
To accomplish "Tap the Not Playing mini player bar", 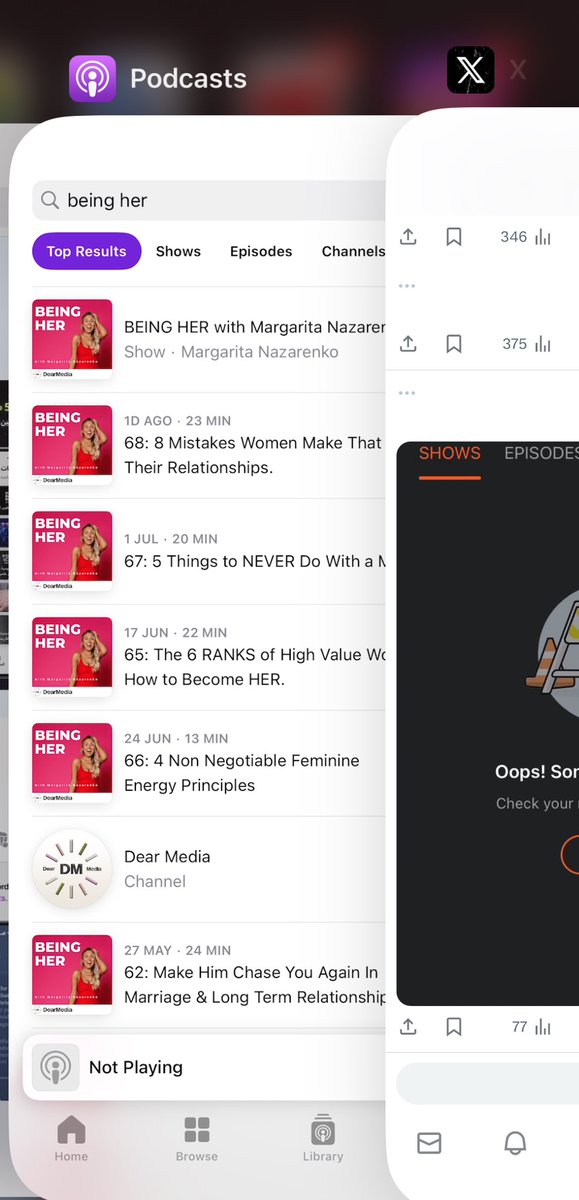I will (x=205, y=1067).
